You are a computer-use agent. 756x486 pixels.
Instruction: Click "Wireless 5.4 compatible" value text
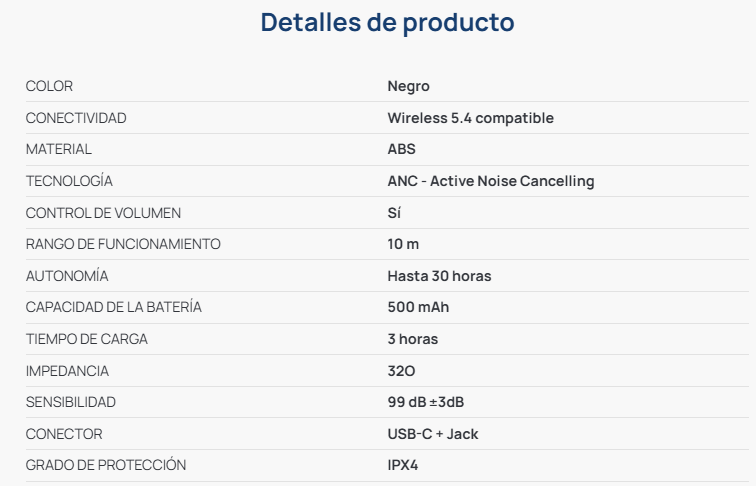[470, 118]
